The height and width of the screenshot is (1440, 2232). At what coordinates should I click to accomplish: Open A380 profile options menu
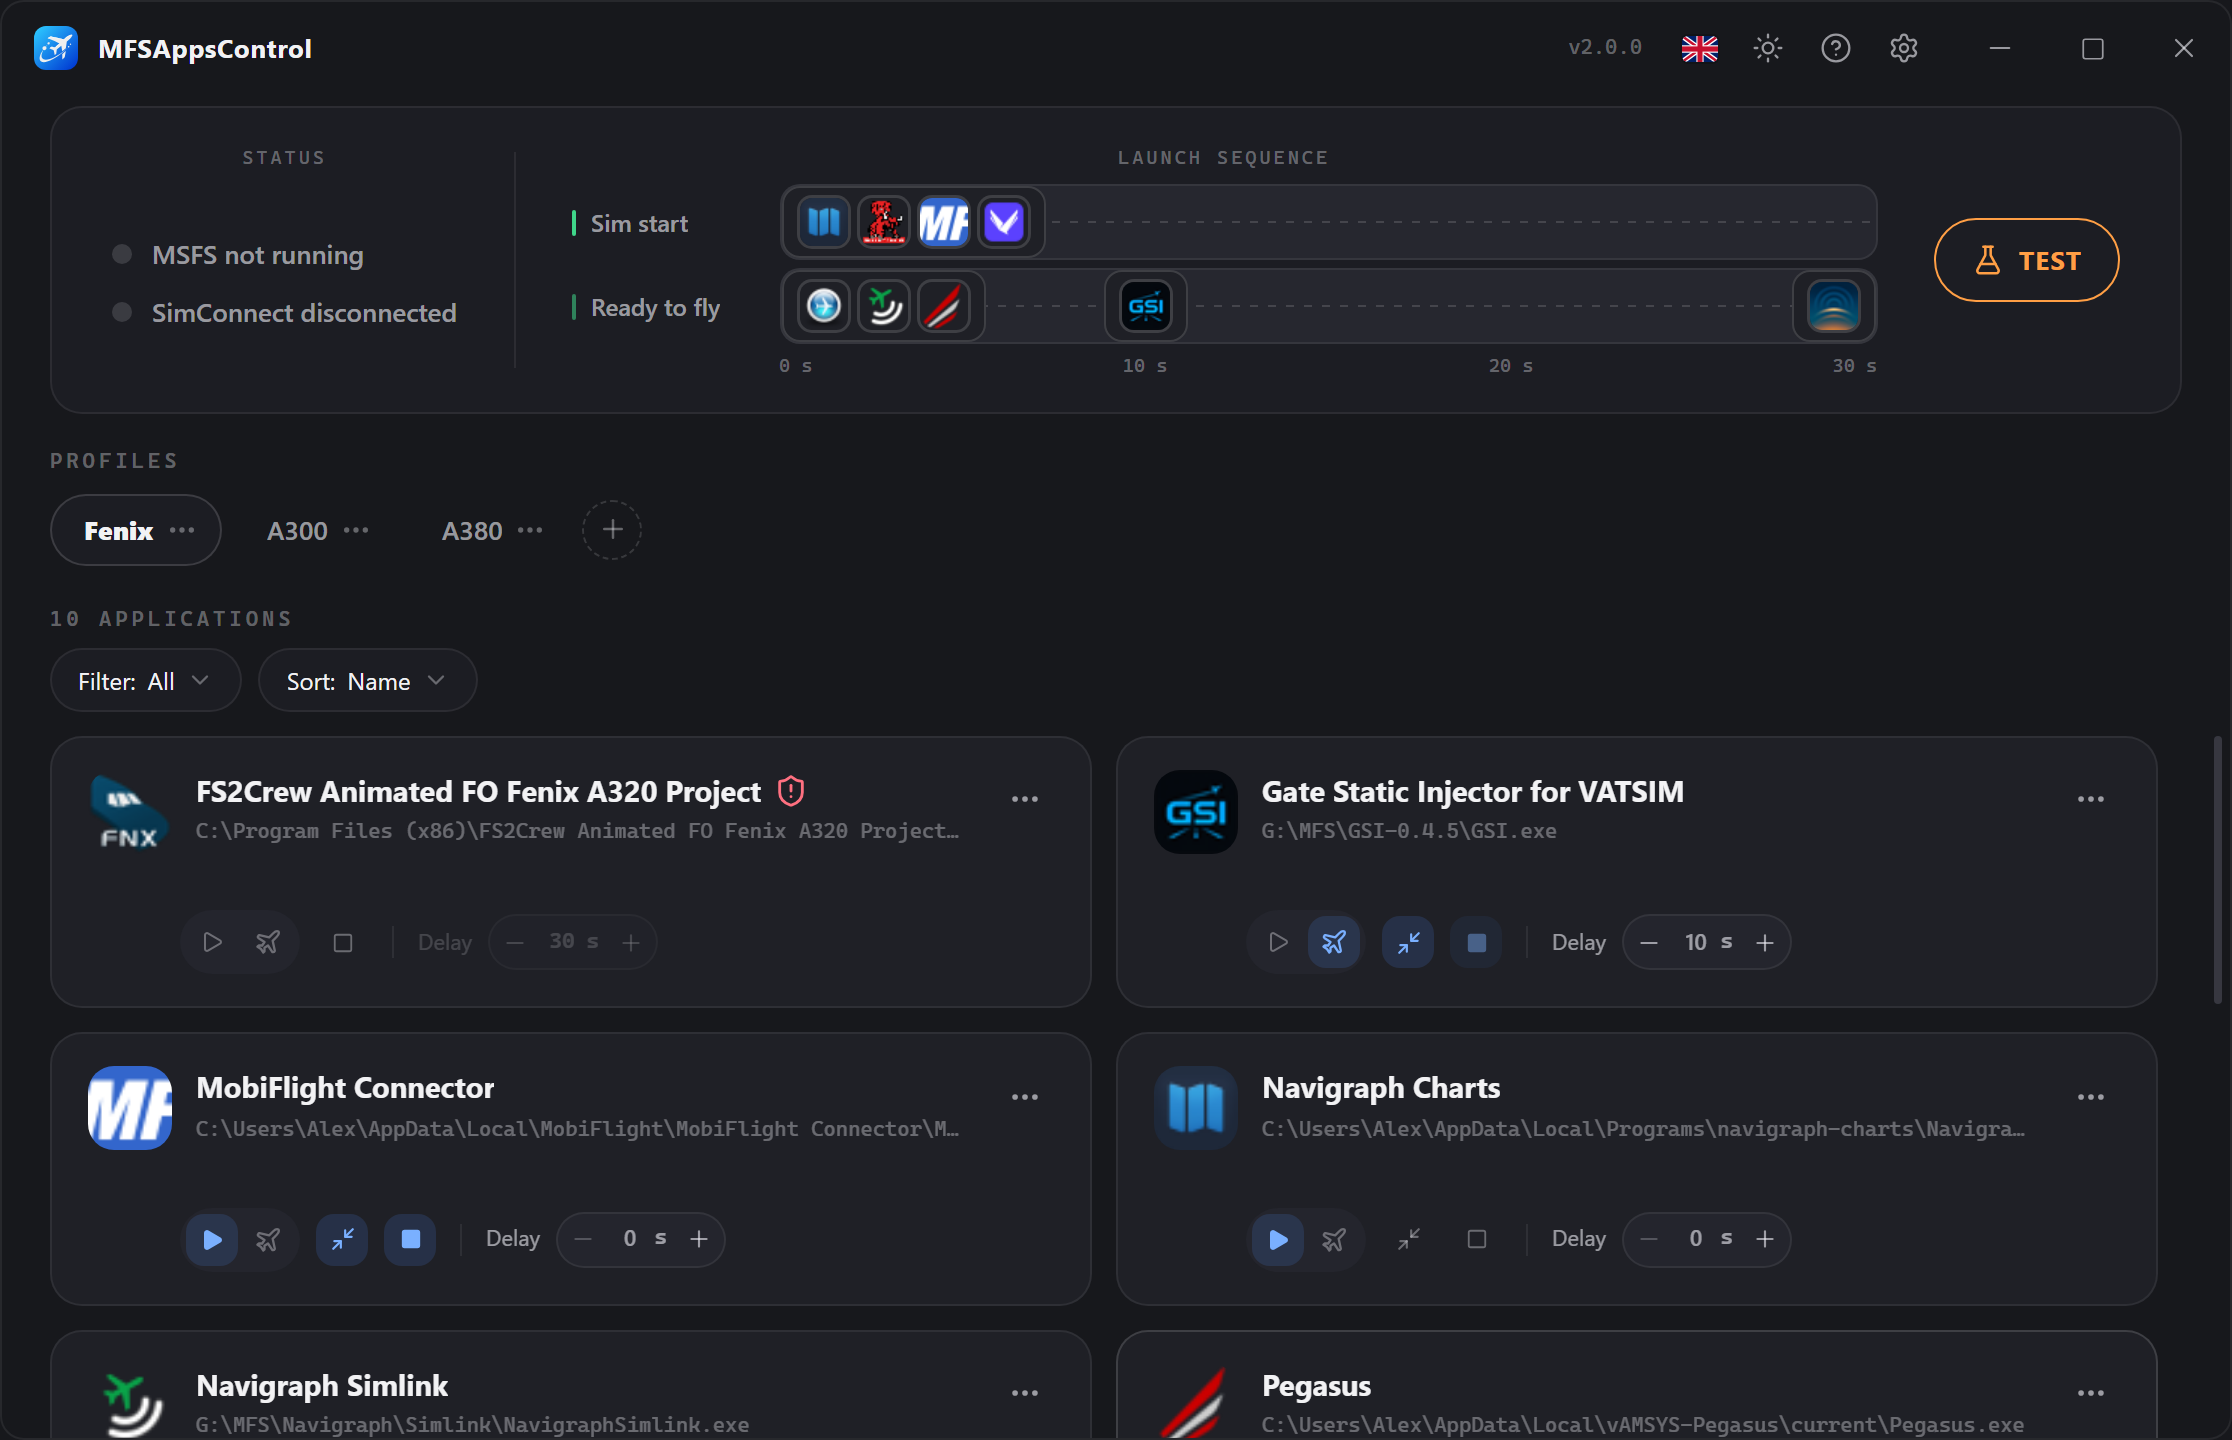pos(530,530)
